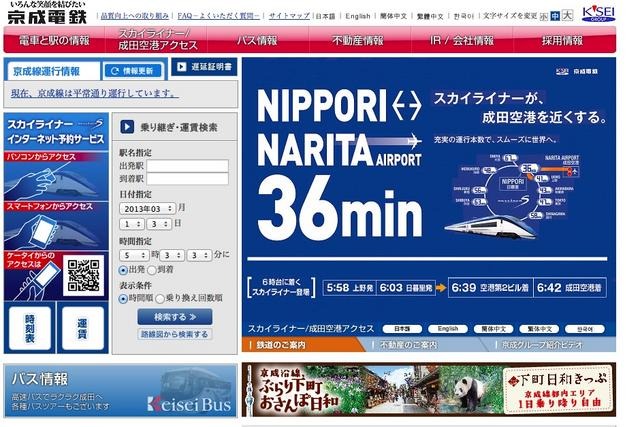The image size is (640, 427).
Task: Switch header language to Japanese
Action: pos(326,16)
